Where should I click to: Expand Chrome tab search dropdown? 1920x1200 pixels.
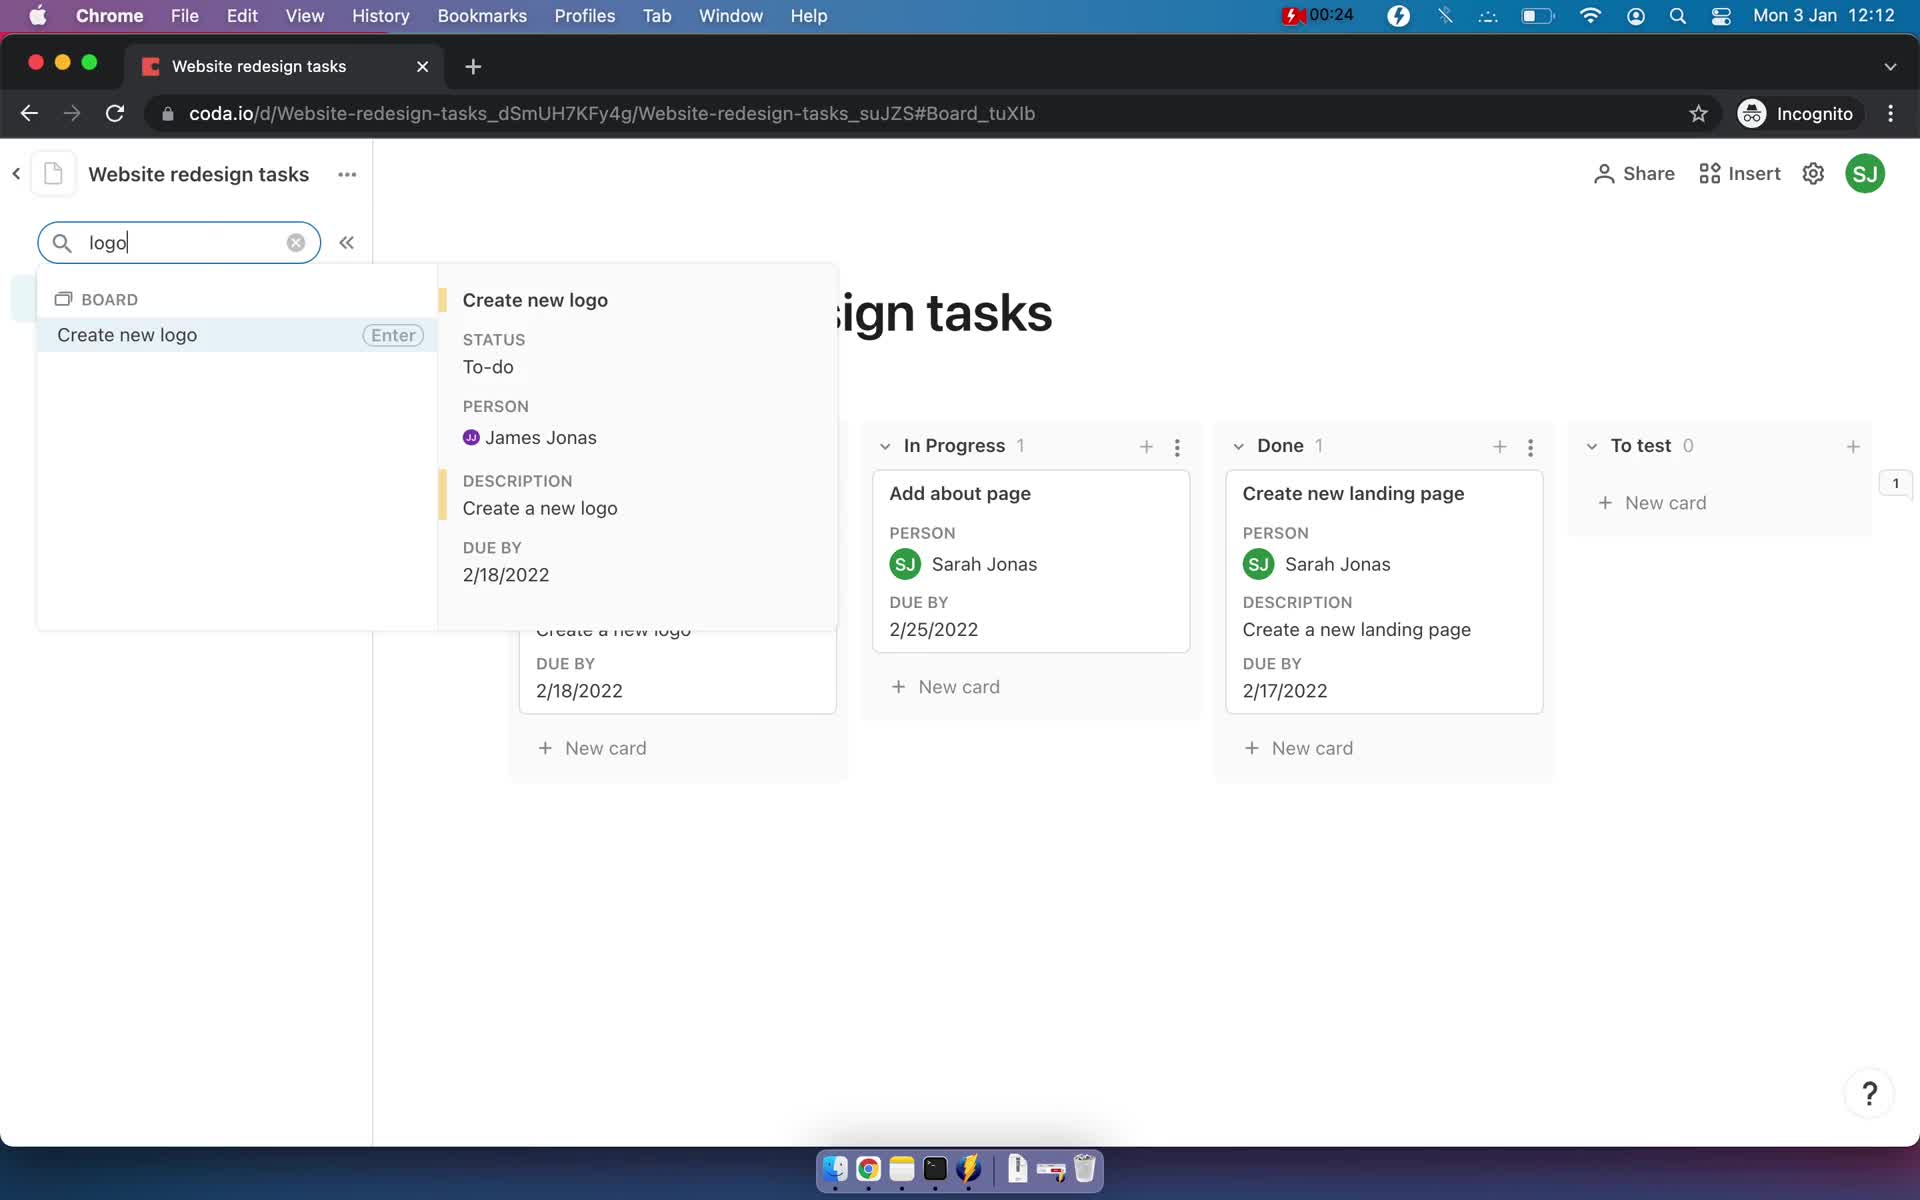[x=1890, y=66]
